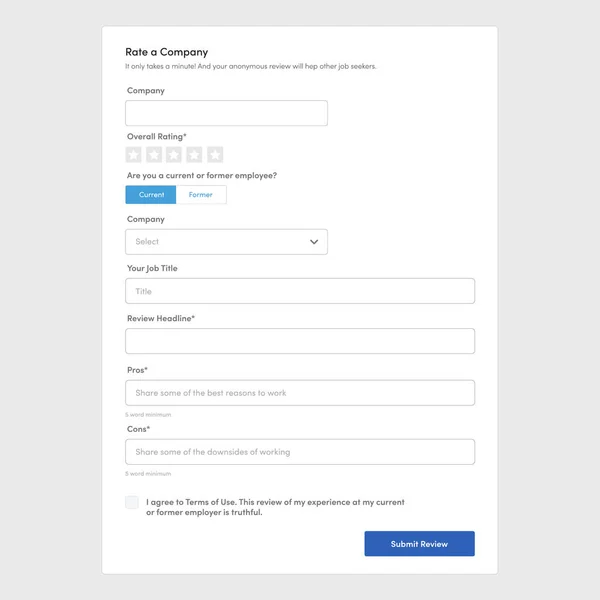Rate one star in Overall Rating
The image size is (600, 600).
(133, 155)
